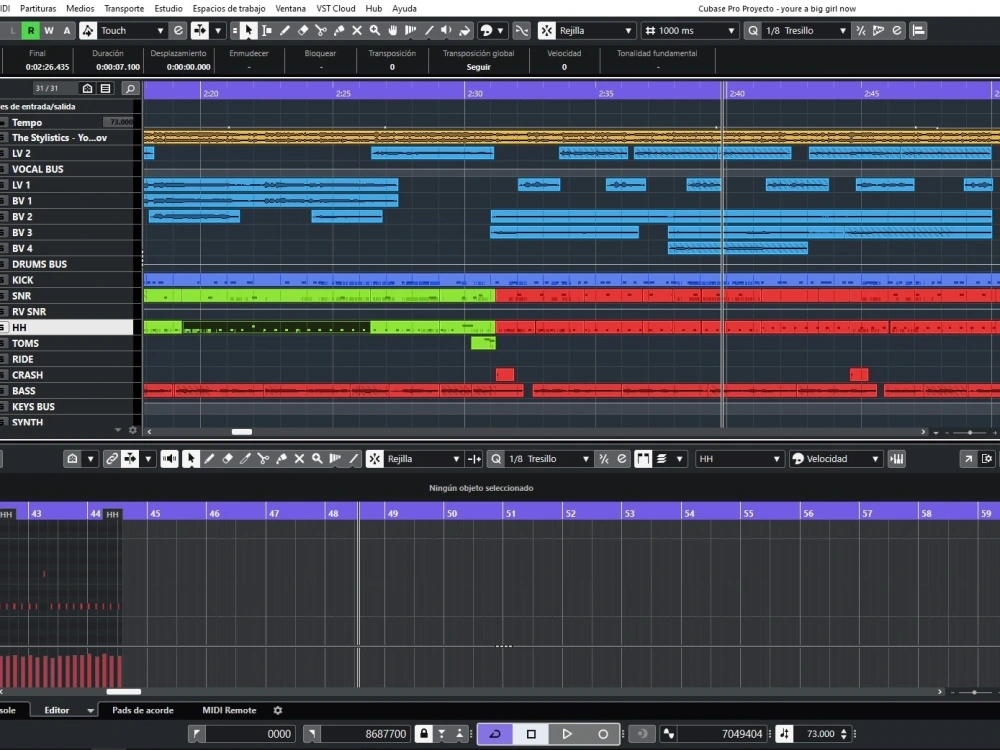Open the Velocidad controller dropdown
The height and width of the screenshot is (750, 1000).
(x=835, y=459)
